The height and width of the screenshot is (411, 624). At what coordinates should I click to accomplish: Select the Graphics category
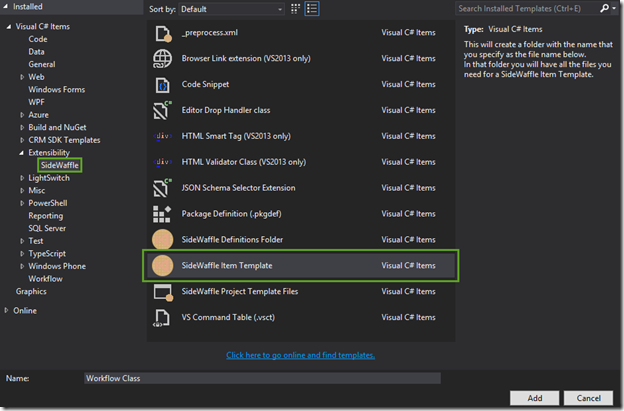tap(31, 292)
